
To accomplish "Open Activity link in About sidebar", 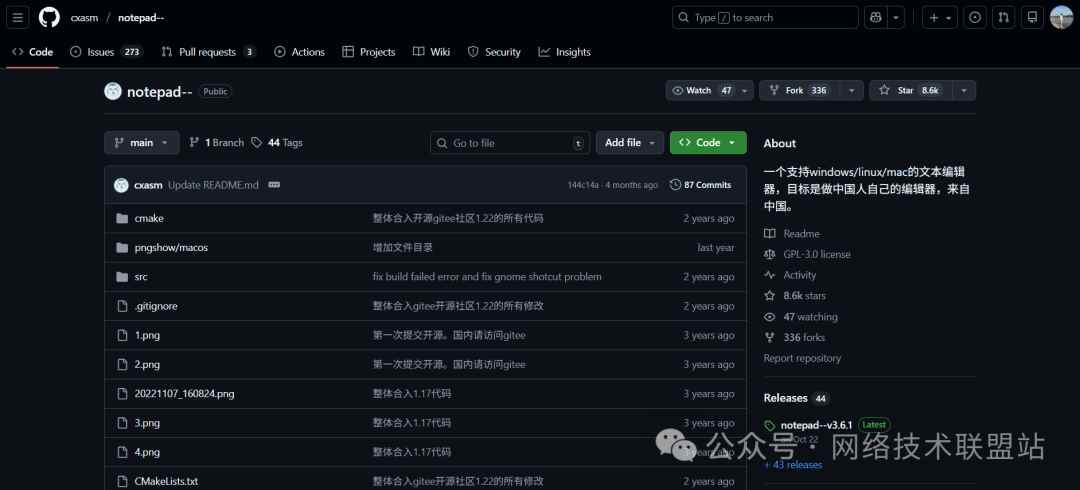I will click(791, 275).
